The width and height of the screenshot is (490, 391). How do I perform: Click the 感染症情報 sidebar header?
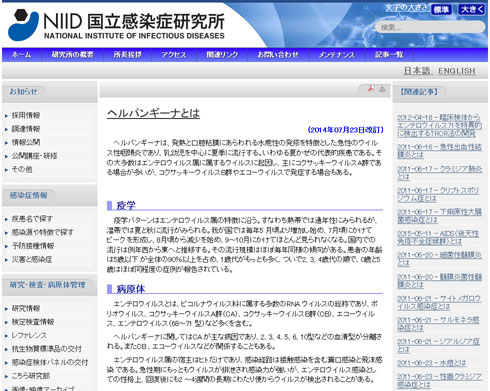[29, 195]
